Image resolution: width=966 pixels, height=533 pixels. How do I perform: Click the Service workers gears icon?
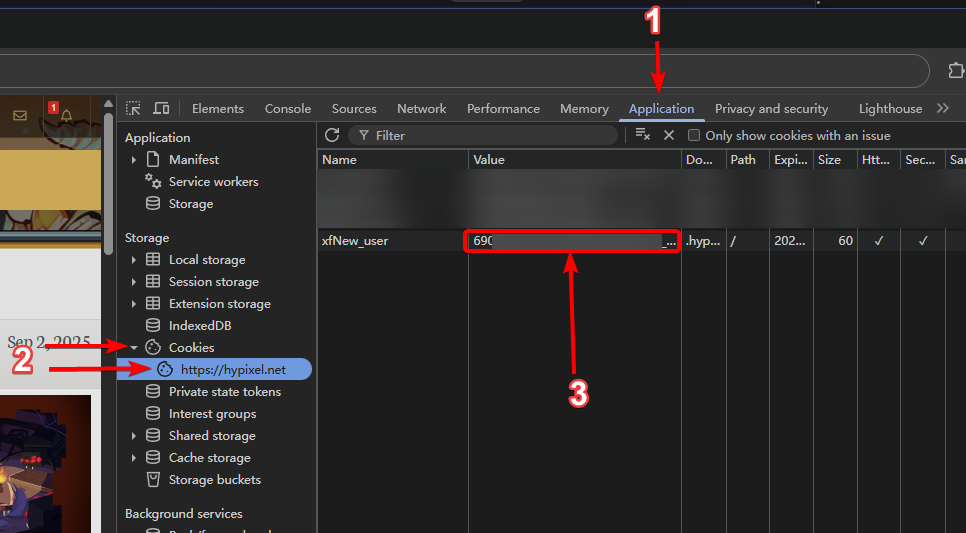coord(153,181)
